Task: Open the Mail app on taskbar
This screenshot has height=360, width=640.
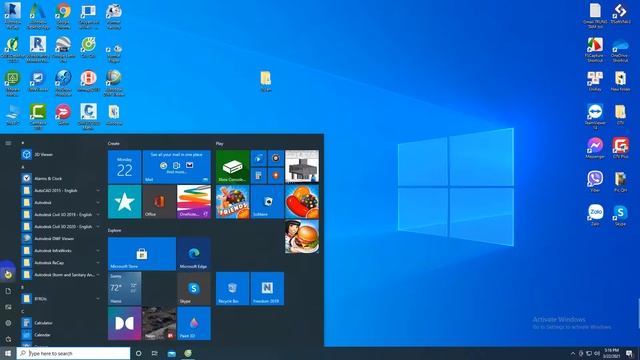Action: click(172, 353)
